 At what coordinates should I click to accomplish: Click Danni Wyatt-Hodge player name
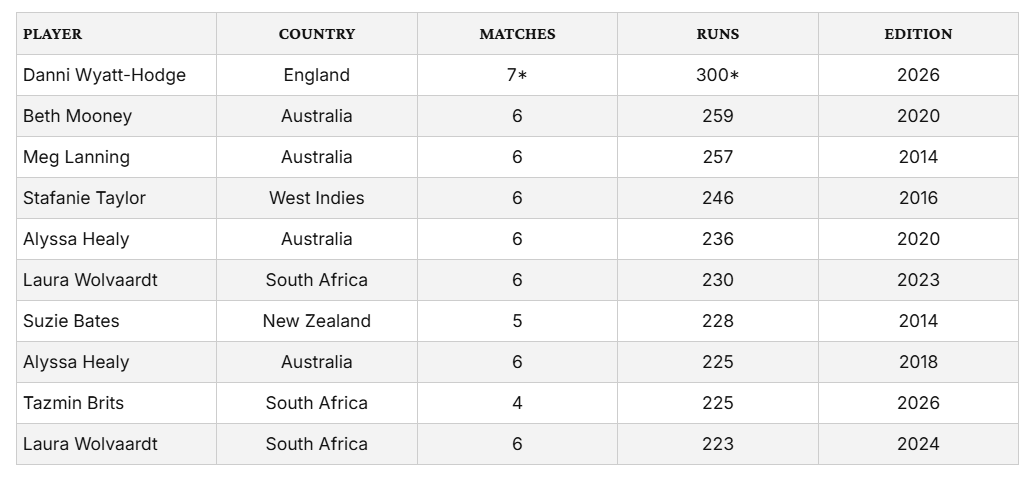pos(104,75)
